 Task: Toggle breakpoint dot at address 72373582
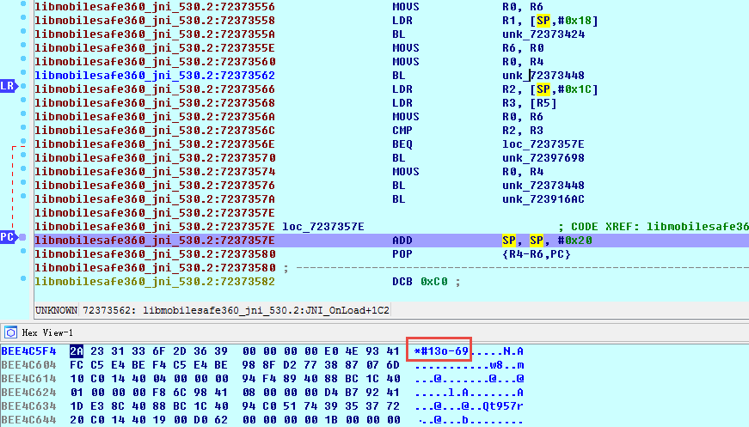click(x=23, y=278)
